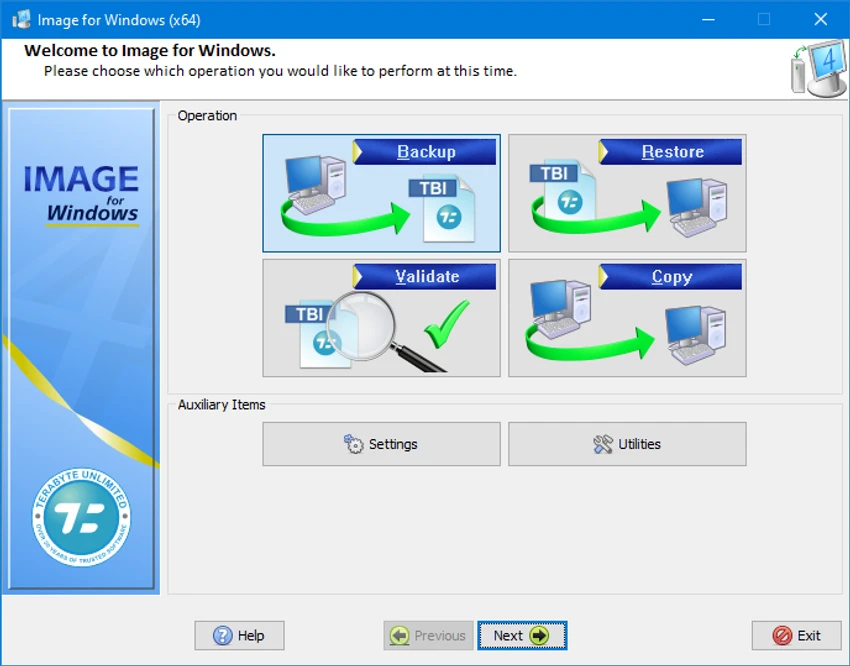
Task: Select the Validate operation tile
Action: (x=381, y=318)
